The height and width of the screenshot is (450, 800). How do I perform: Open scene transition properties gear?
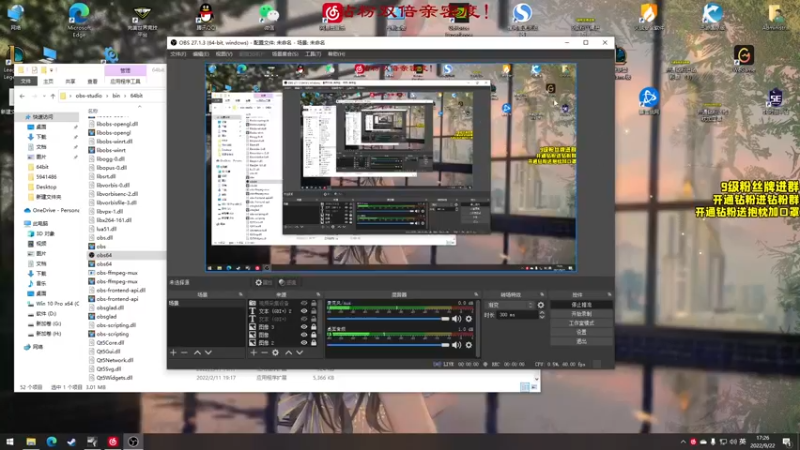tap(541, 305)
